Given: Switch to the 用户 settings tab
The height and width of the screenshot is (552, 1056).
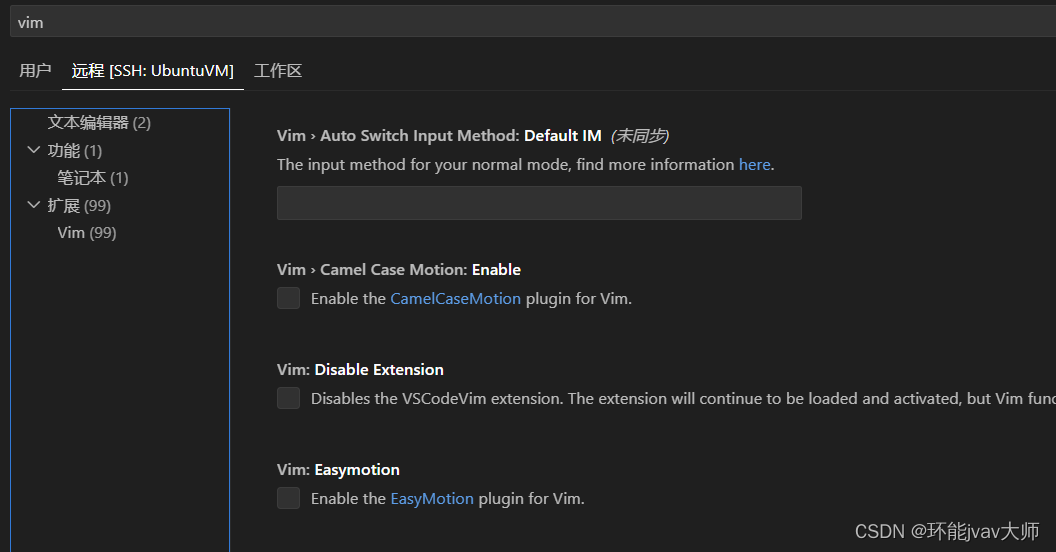Looking at the screenshot, I should [35, 71].
